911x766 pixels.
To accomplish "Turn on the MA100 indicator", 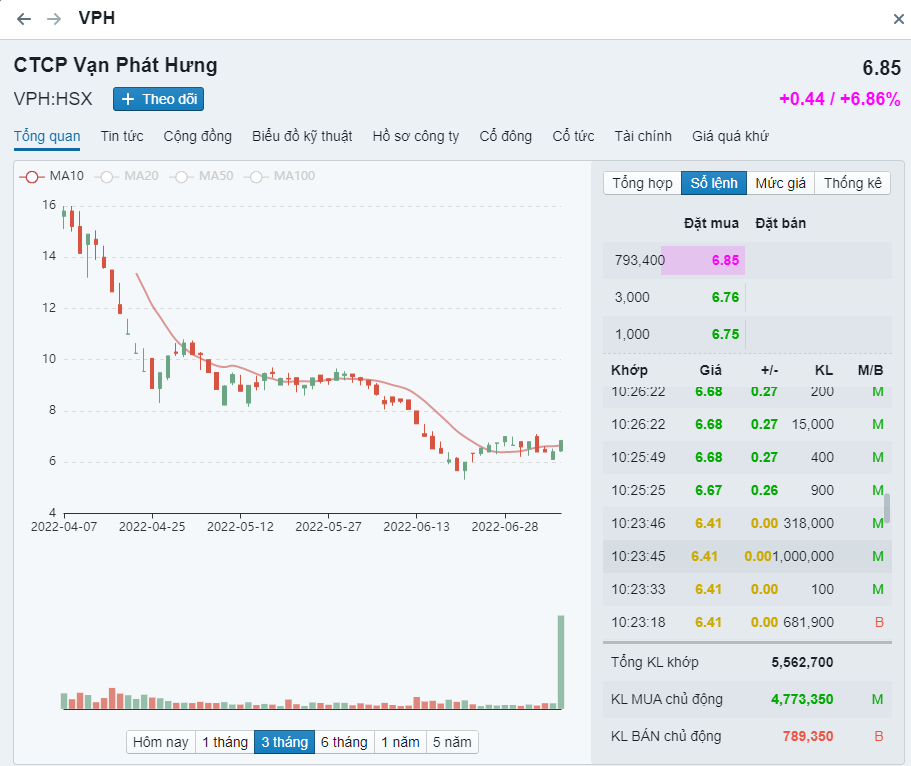I will 281,176.
